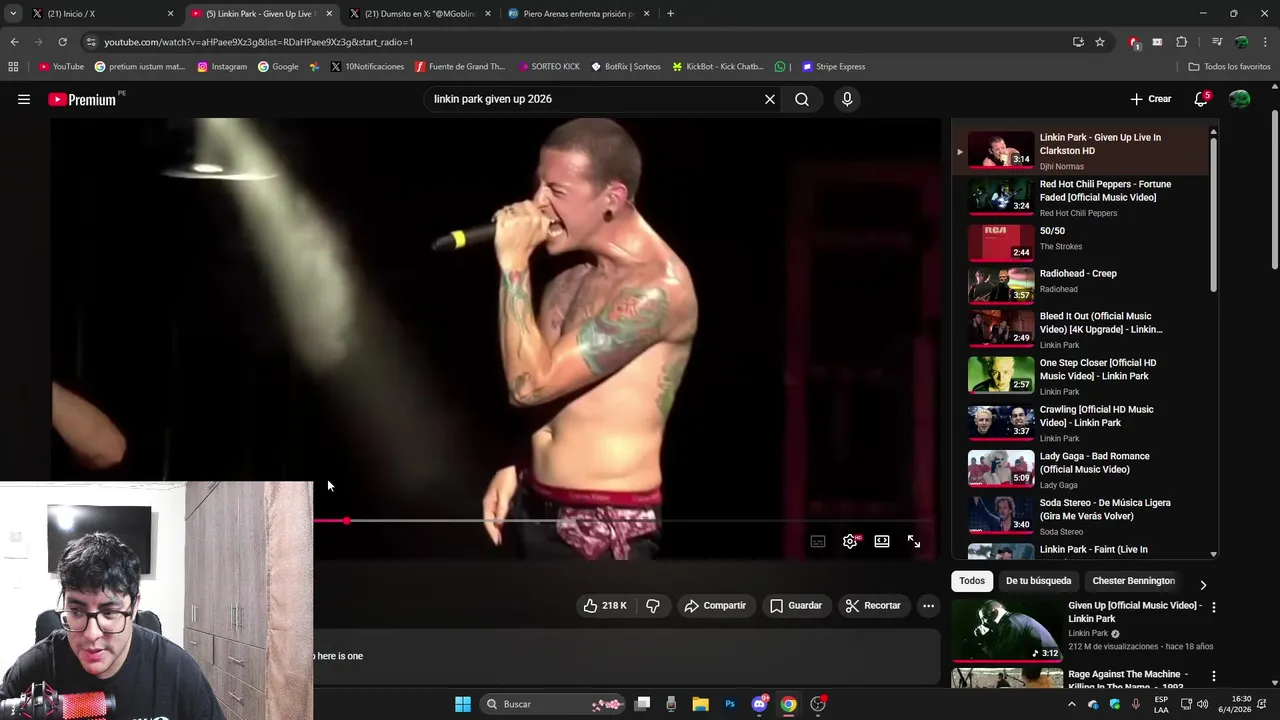Image resolution: width=1280 pixels, height=720 pixels.
Task: Dislike the video with thumbs down
Action: coord(653,605)
